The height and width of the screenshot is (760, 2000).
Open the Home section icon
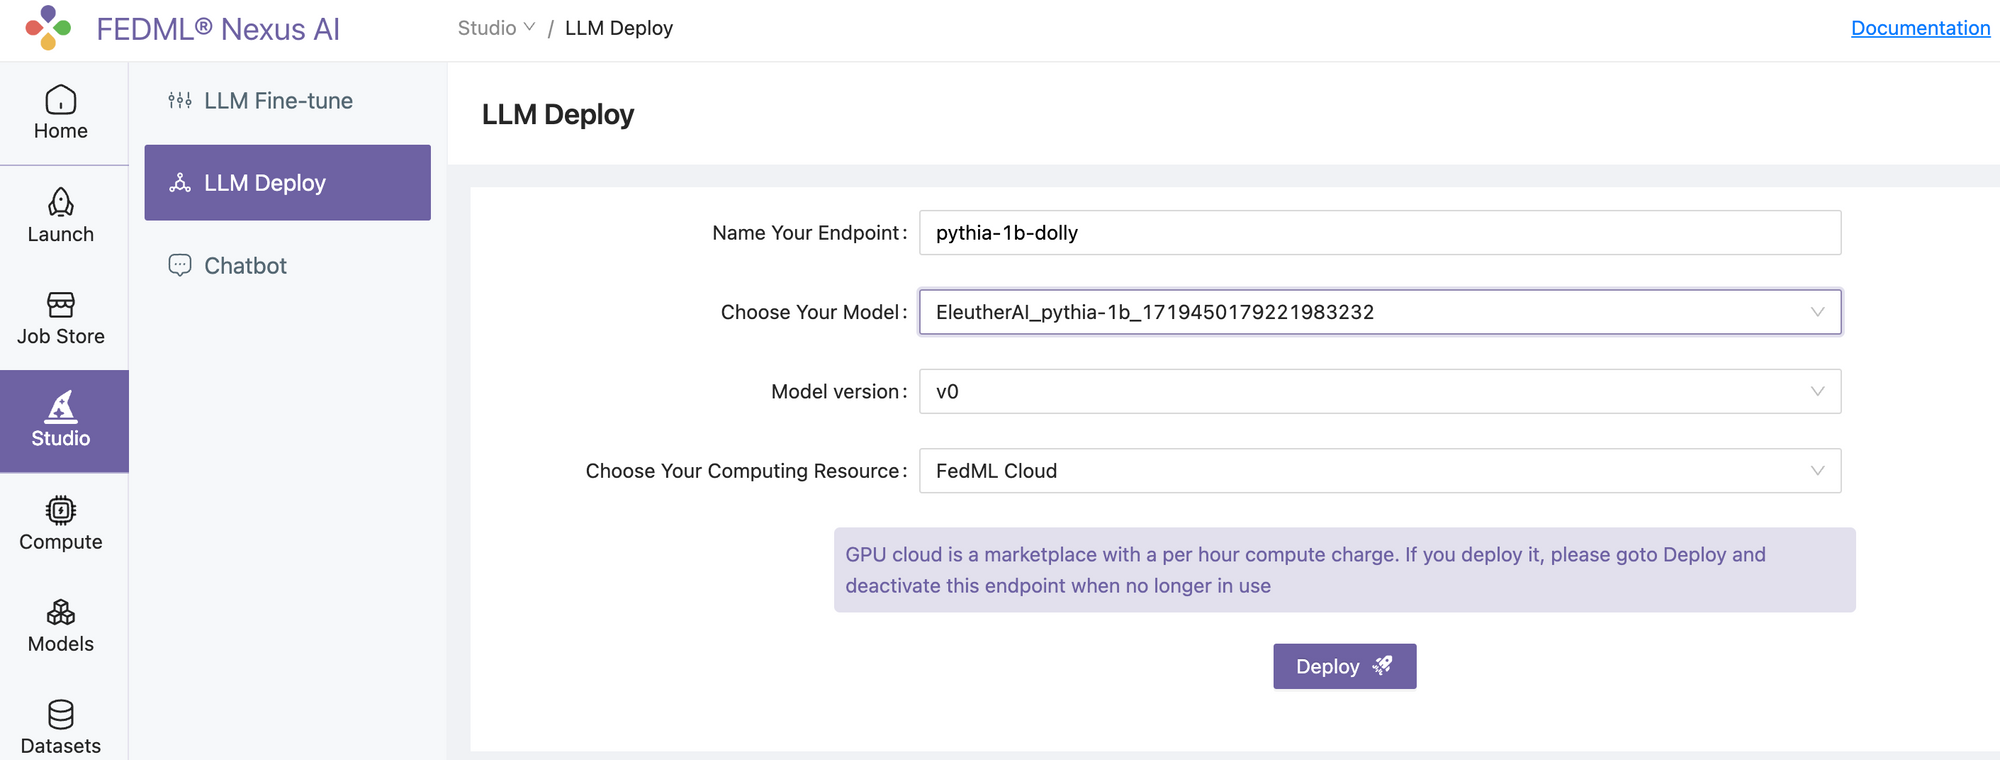[61, 99]
